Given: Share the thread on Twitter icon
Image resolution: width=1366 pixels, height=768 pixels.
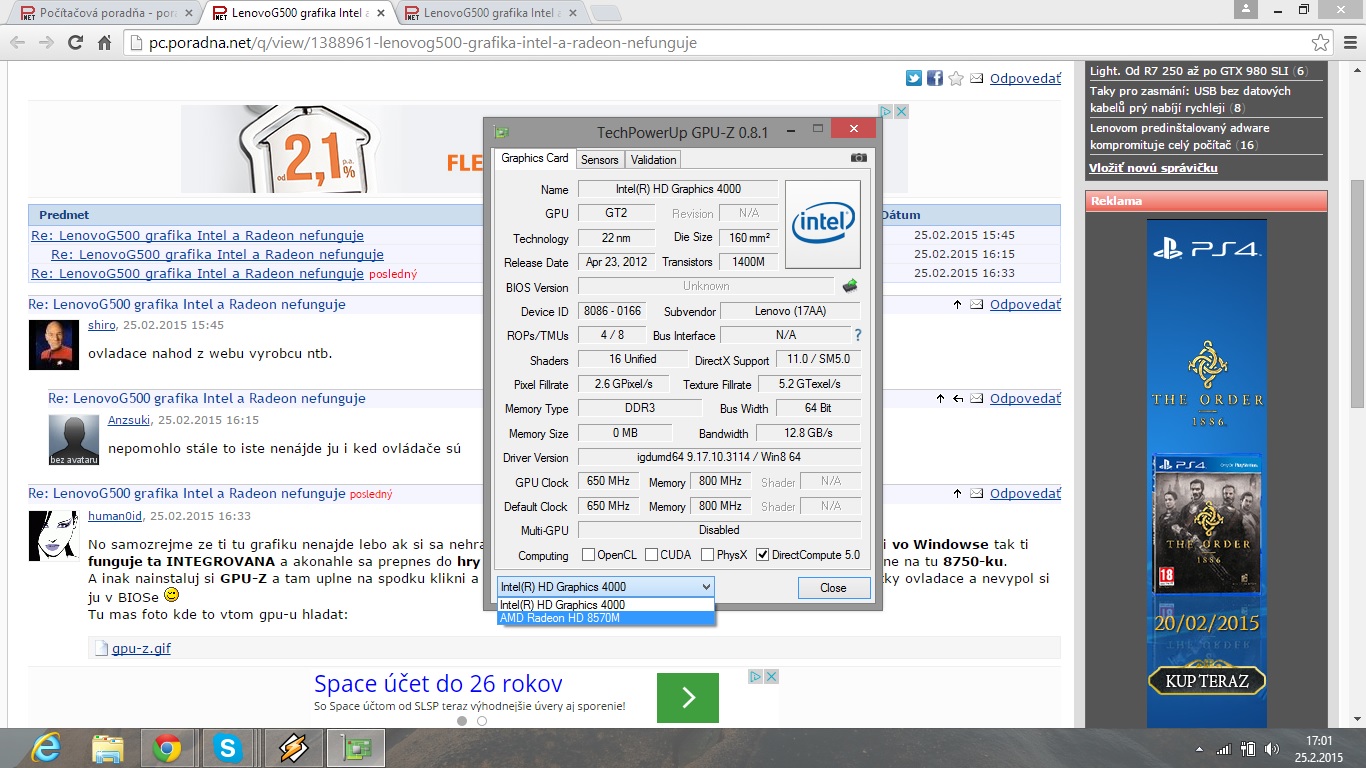Looking at the screenshot, I should pyautogui.click(x=914, y=78).
